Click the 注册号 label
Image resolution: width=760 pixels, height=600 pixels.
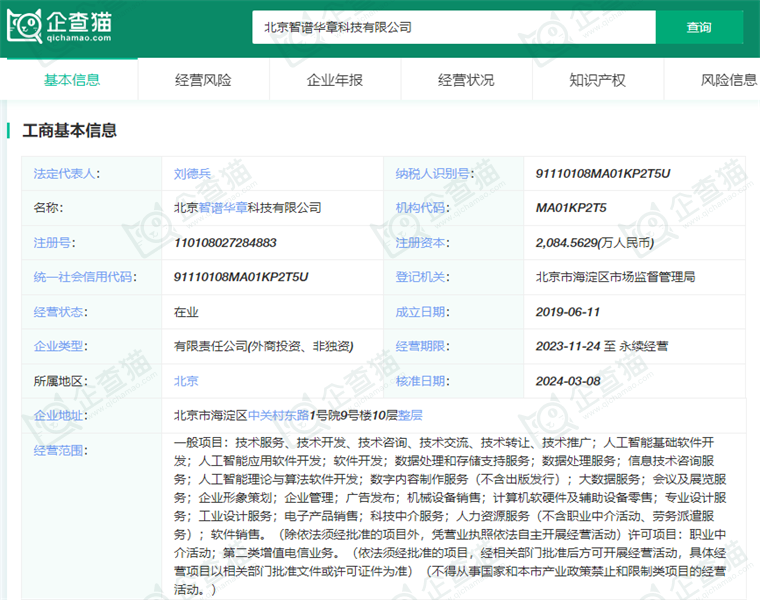[54, 243]
